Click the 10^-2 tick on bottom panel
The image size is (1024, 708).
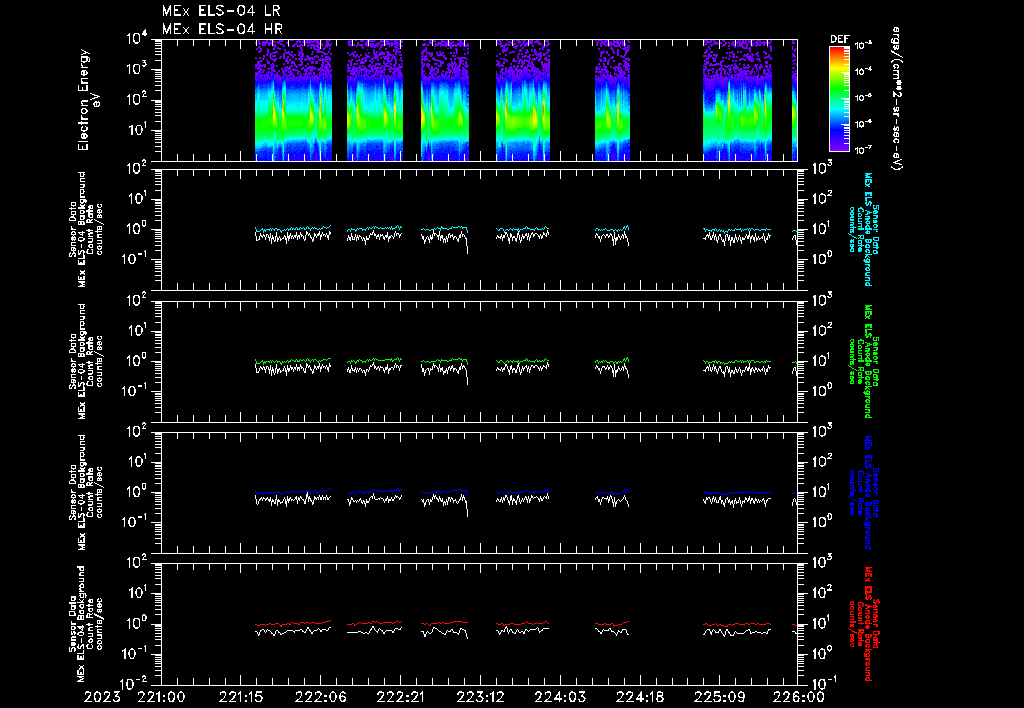point(133,684)
